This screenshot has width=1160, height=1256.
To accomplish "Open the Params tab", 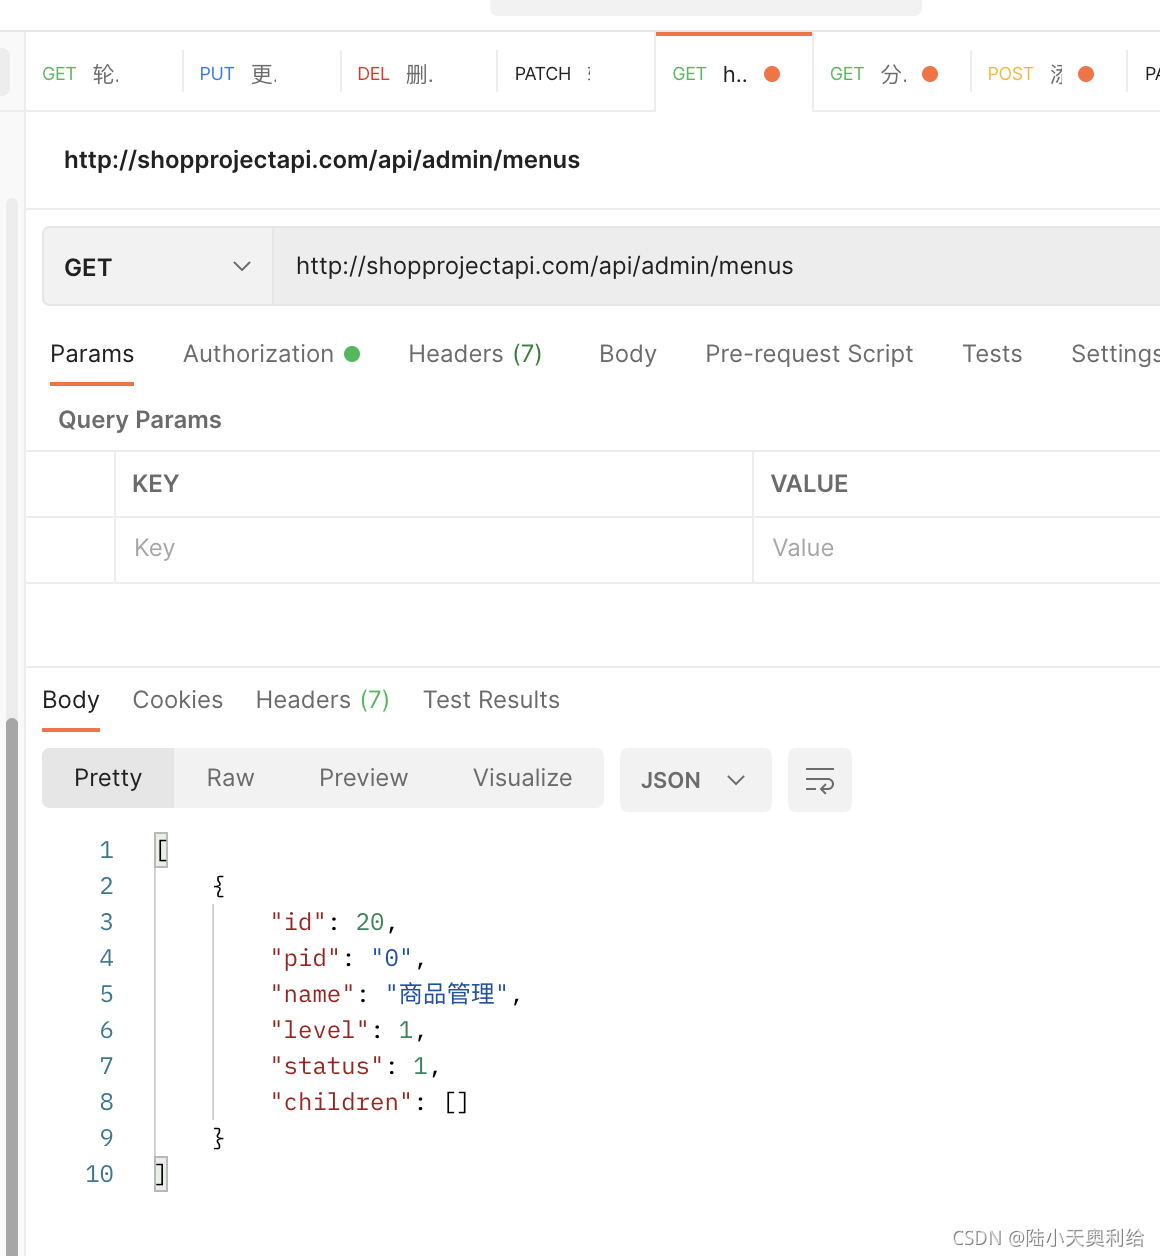I will click(92, 354).
